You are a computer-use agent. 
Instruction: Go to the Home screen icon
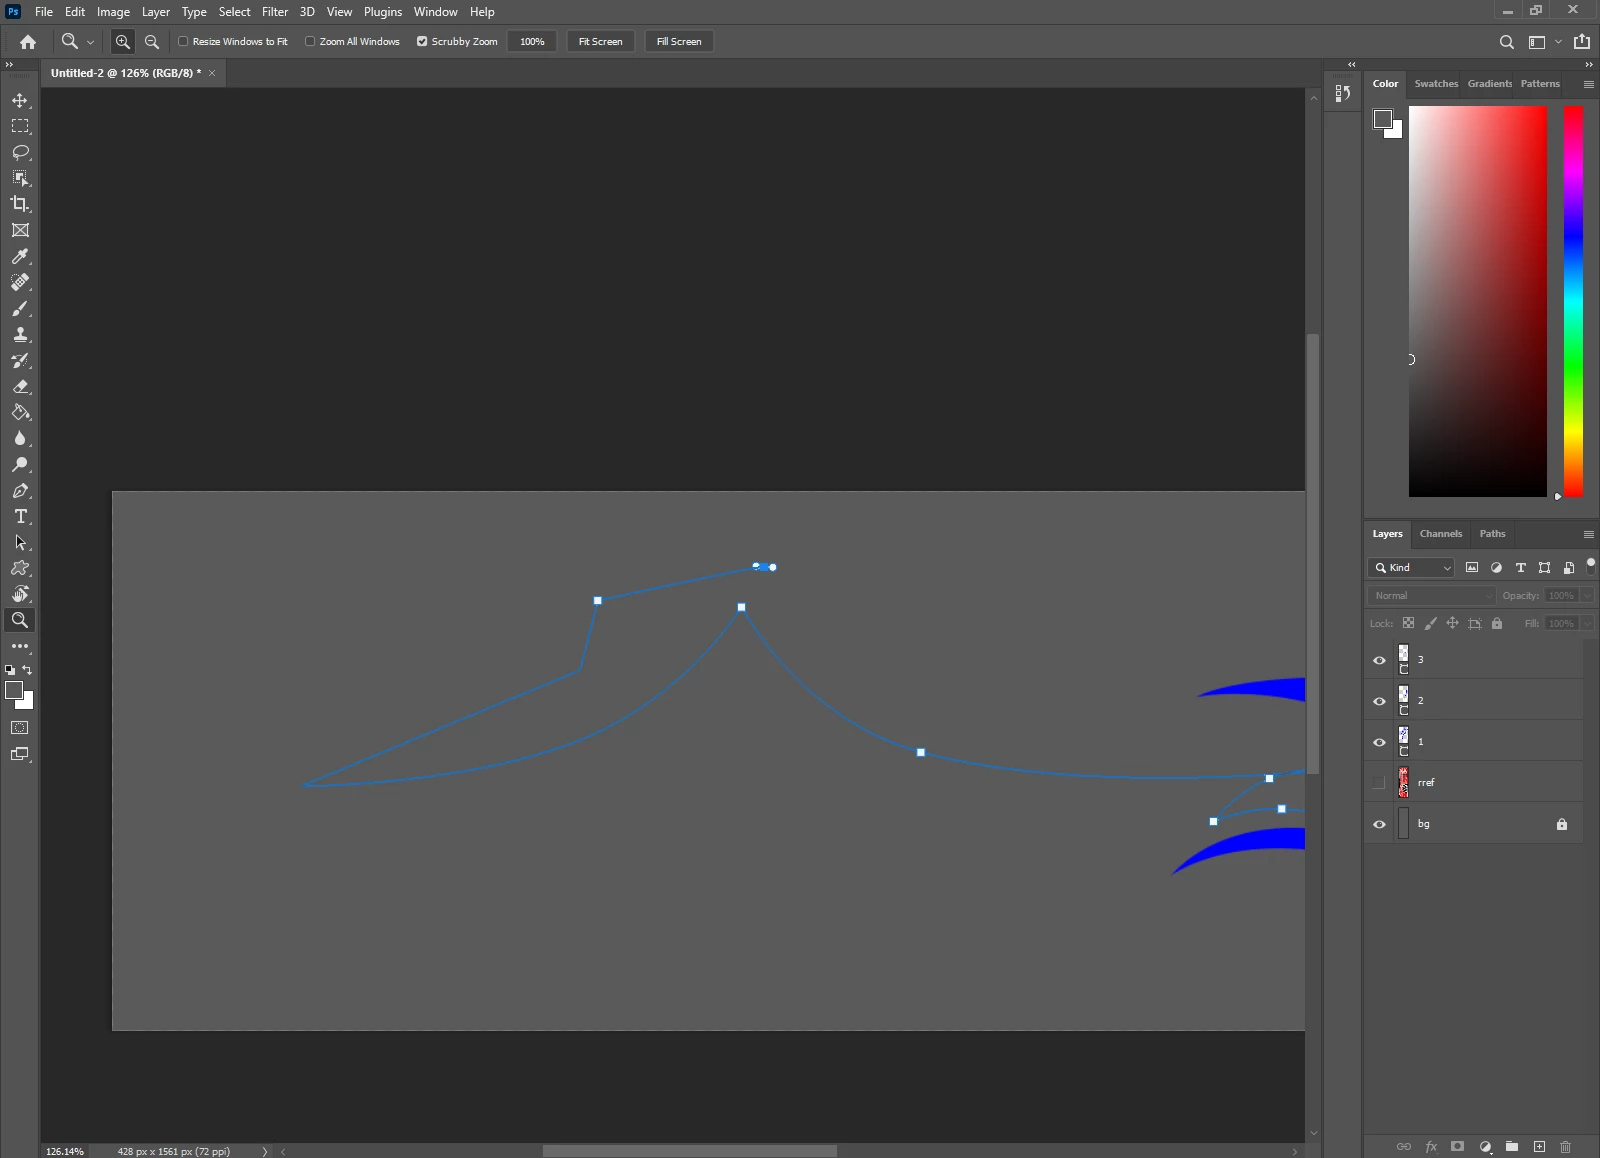[x=28, y=42]
